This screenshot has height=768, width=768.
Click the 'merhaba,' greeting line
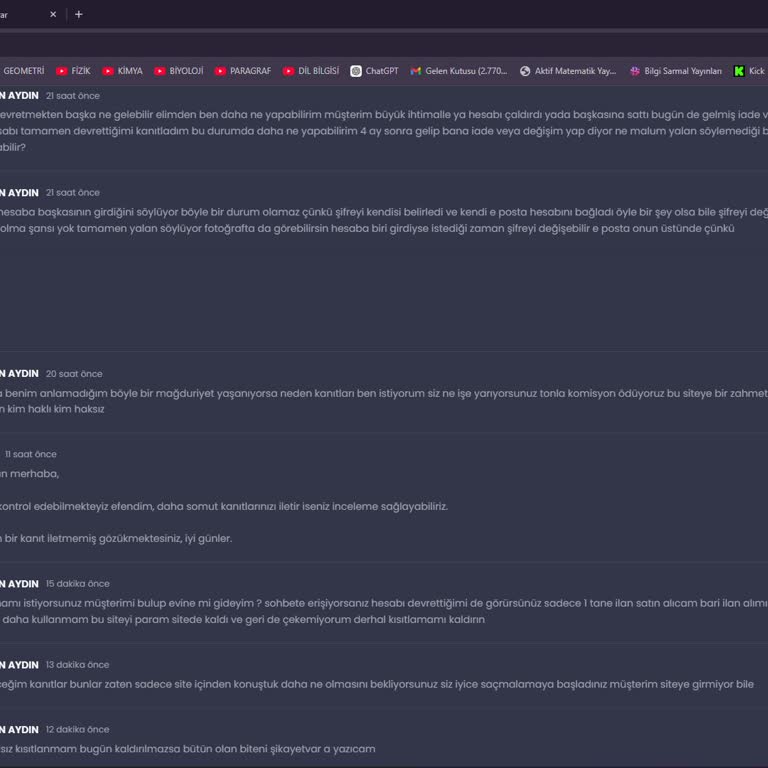(x=30, y=474)
